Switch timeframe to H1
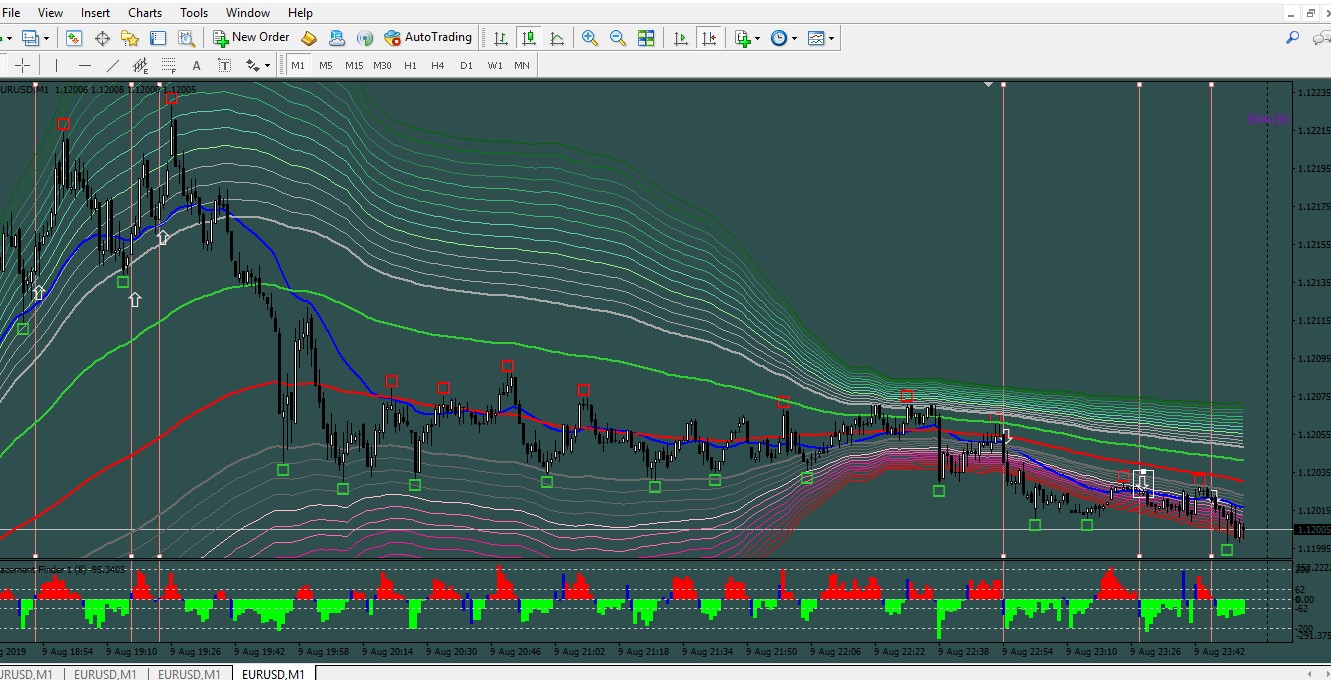Viewport: 1331px width, 680px height. pyautogui.click(x=410, y=66)
